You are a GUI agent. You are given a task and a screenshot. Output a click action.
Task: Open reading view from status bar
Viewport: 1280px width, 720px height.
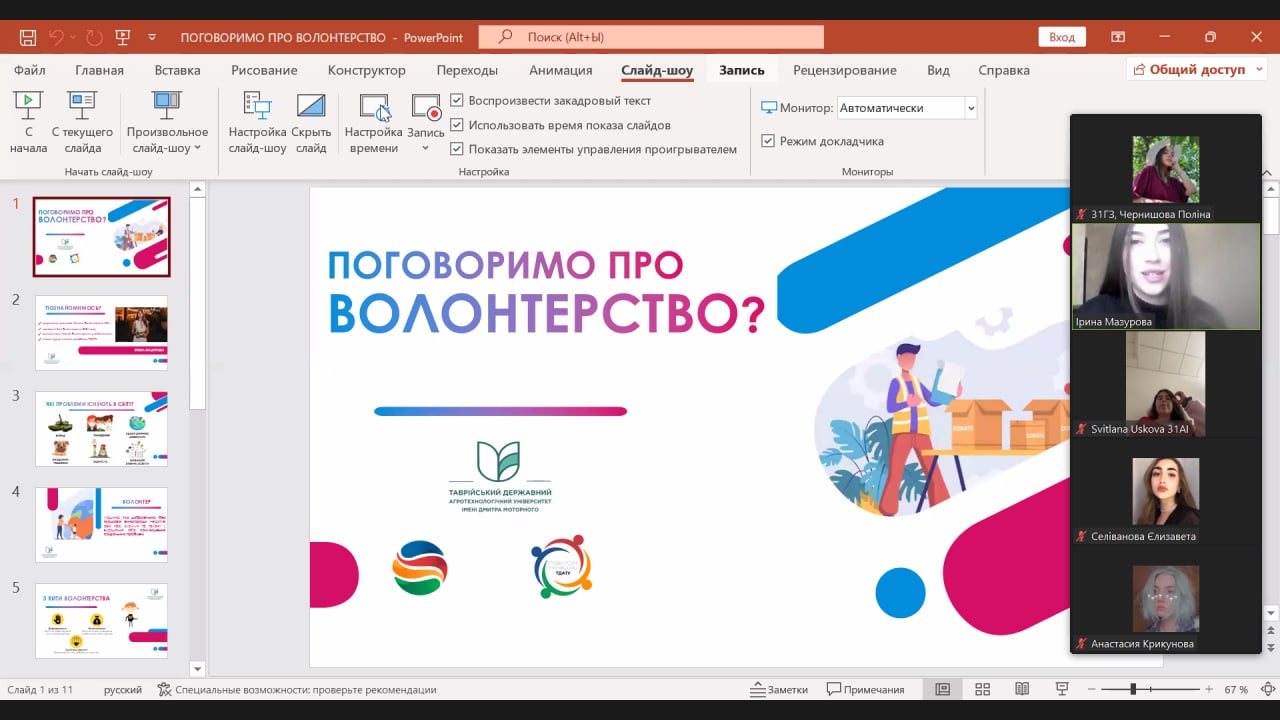(1021, 689)
